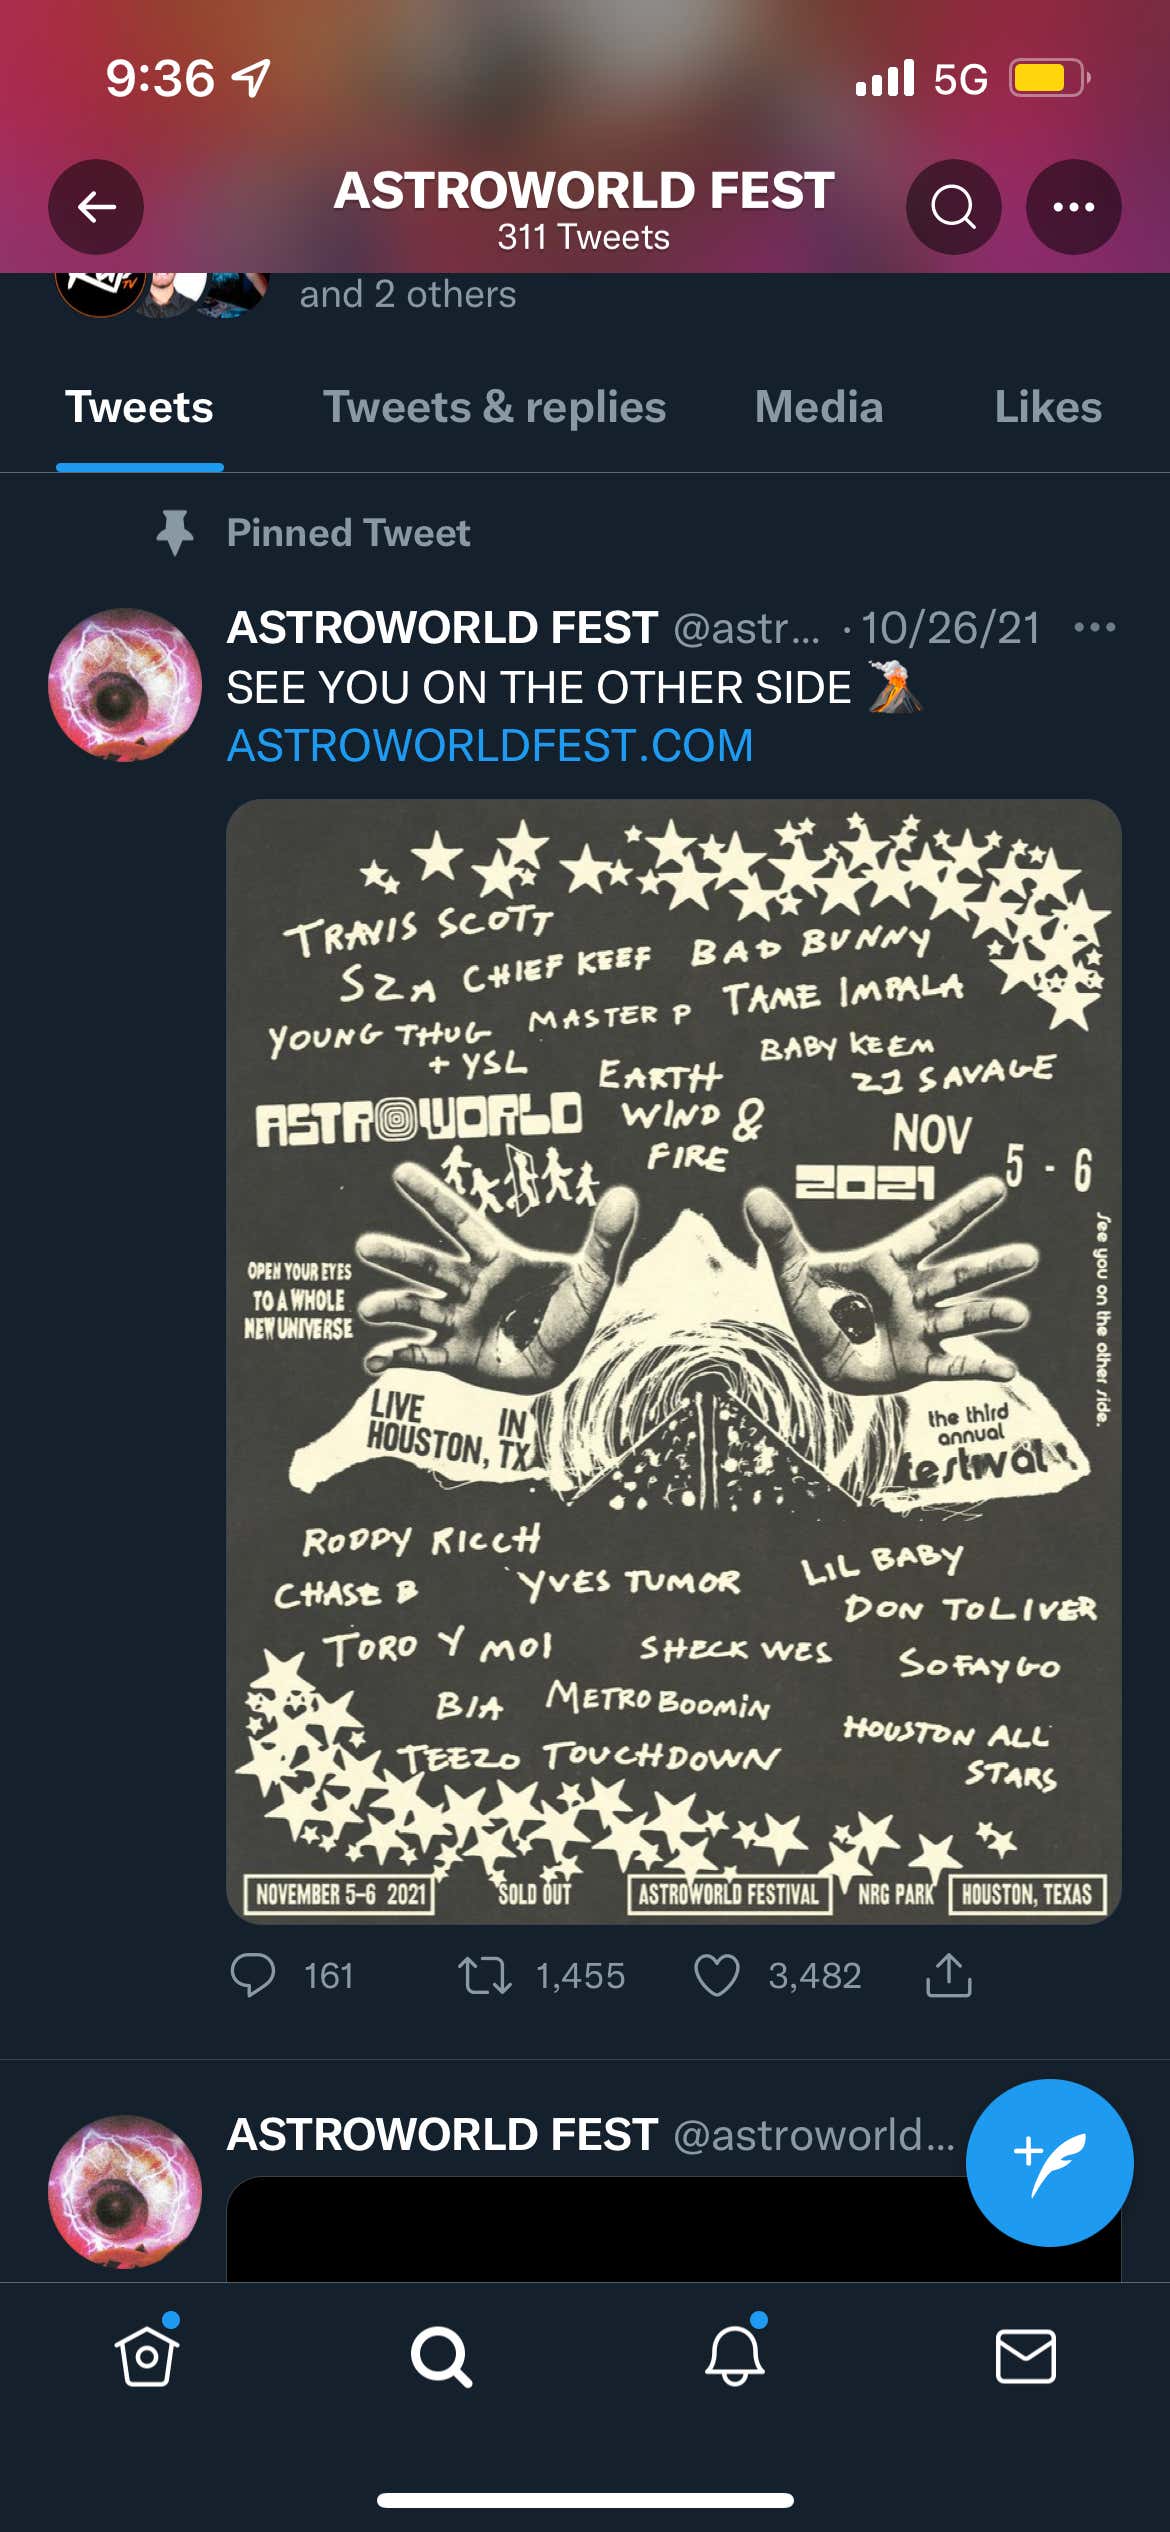
Task: Reply to the pinned tweet
Action: [x=252, y=1975]
